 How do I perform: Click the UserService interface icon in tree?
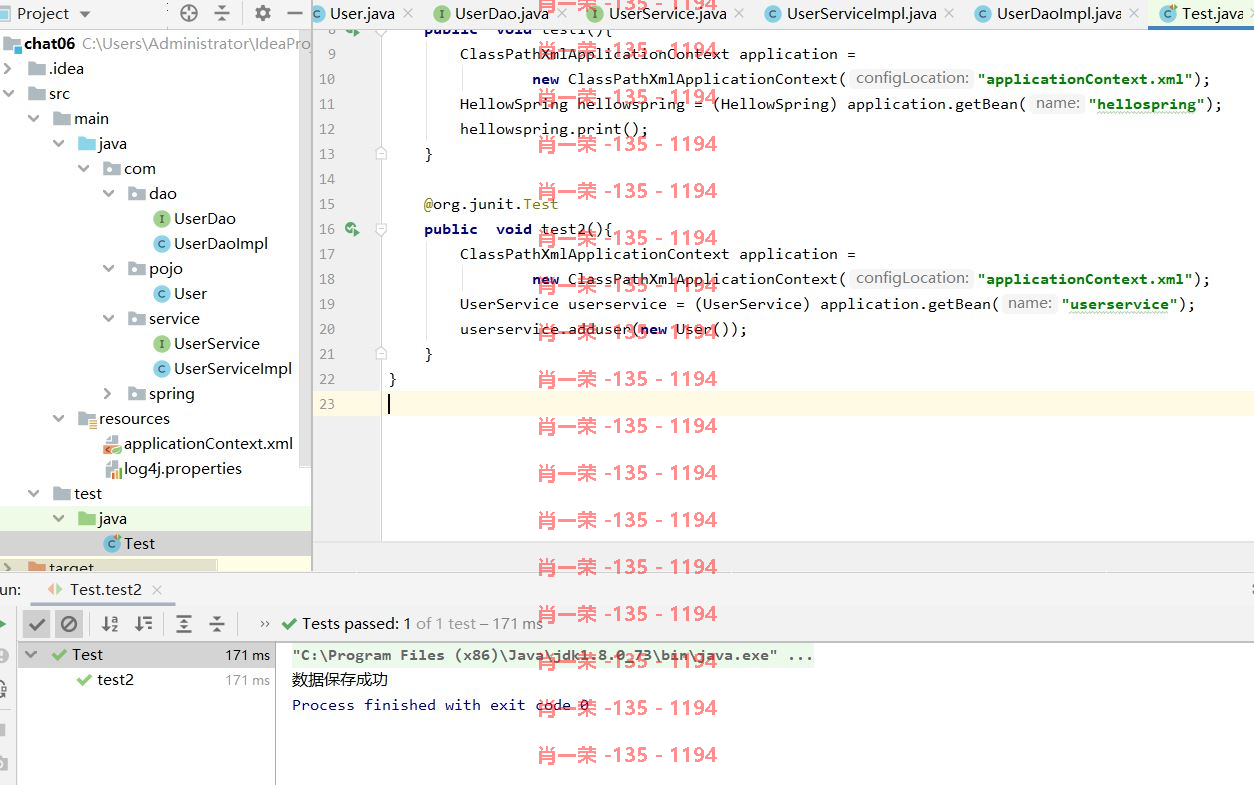pyautogui.click(x=161, y=344)
